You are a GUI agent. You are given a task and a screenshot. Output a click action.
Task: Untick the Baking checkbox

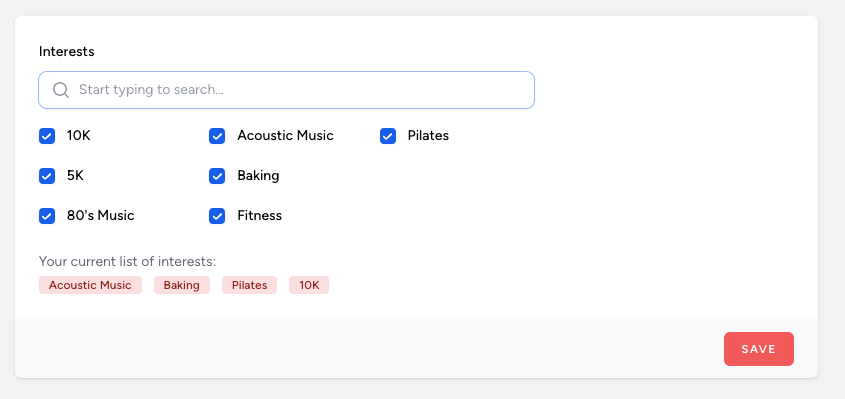[x=217, y=176]
